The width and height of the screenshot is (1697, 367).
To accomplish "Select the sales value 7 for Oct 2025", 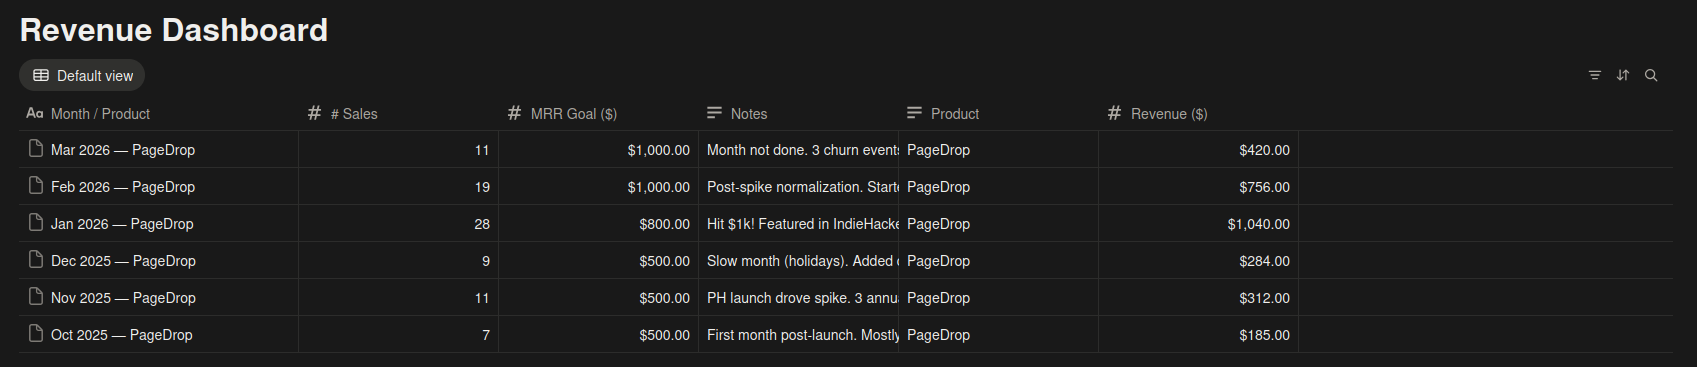I will click(x=398, y=335).
